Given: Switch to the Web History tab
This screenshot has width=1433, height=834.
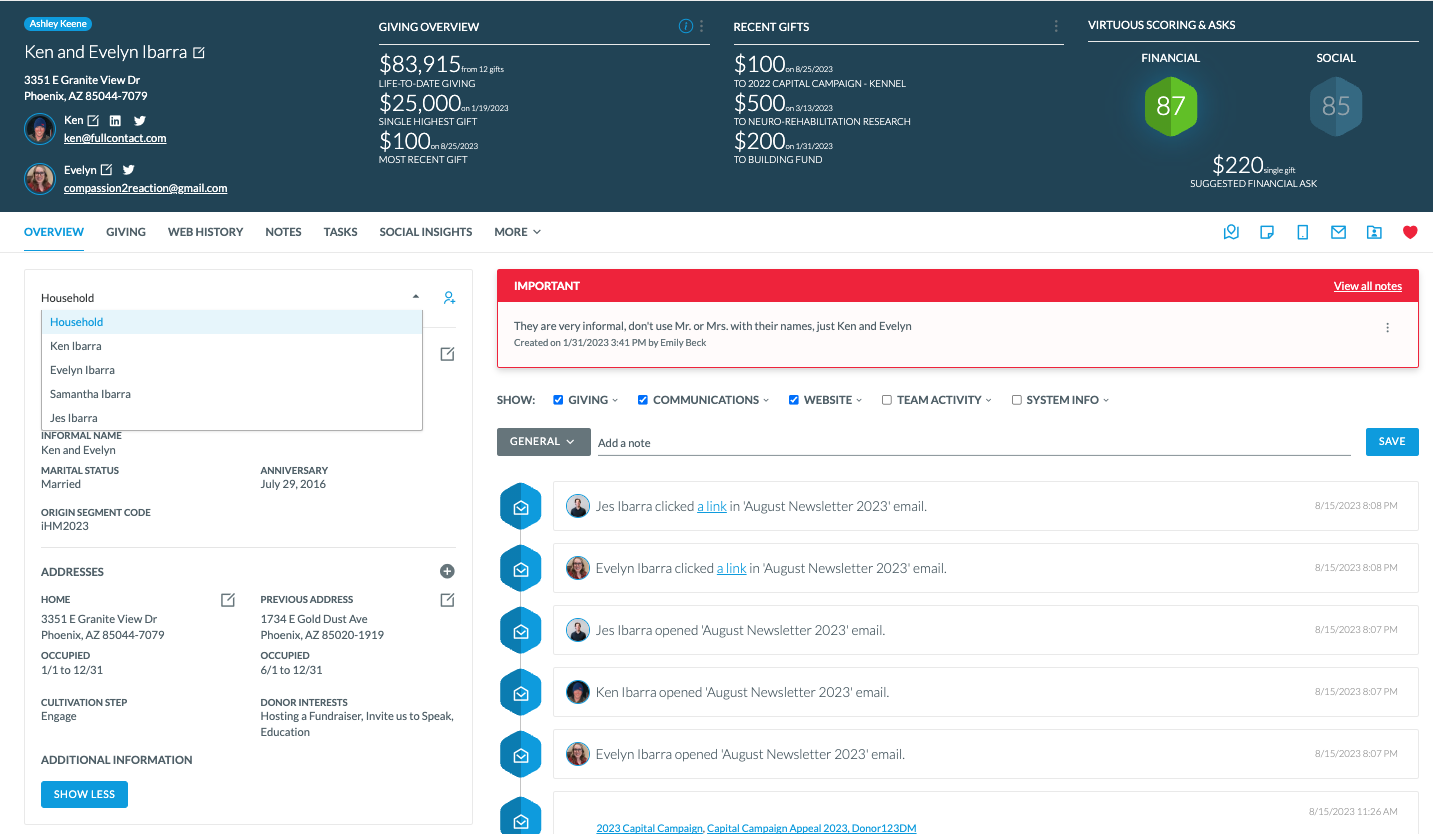Looking at the screenshot, I should [x=205, y=232].
